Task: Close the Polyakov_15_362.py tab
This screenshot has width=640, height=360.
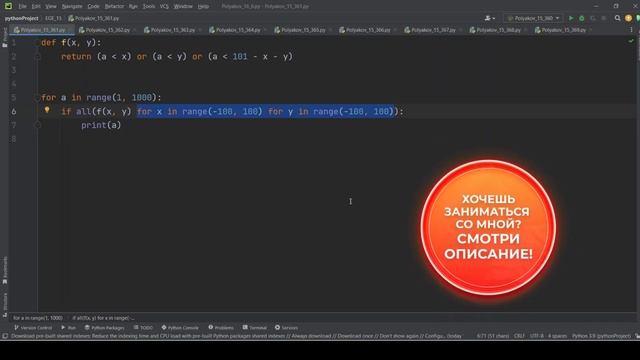Action: [x=135, y=30]
